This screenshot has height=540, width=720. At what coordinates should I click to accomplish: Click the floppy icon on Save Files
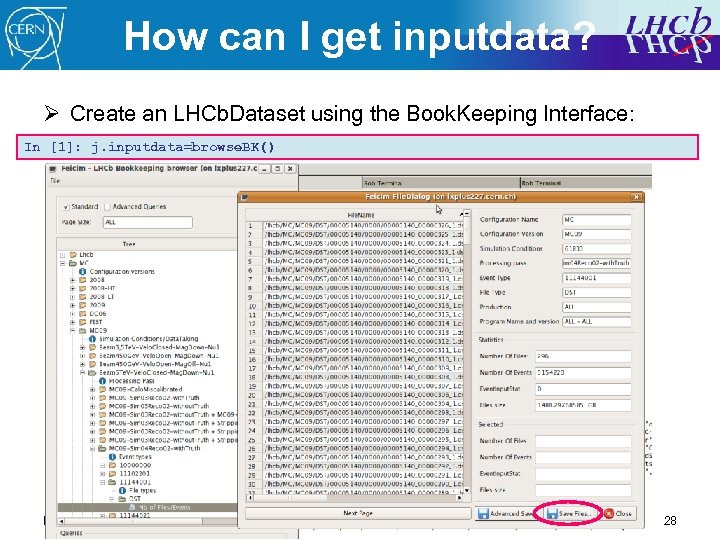point(551,513)
